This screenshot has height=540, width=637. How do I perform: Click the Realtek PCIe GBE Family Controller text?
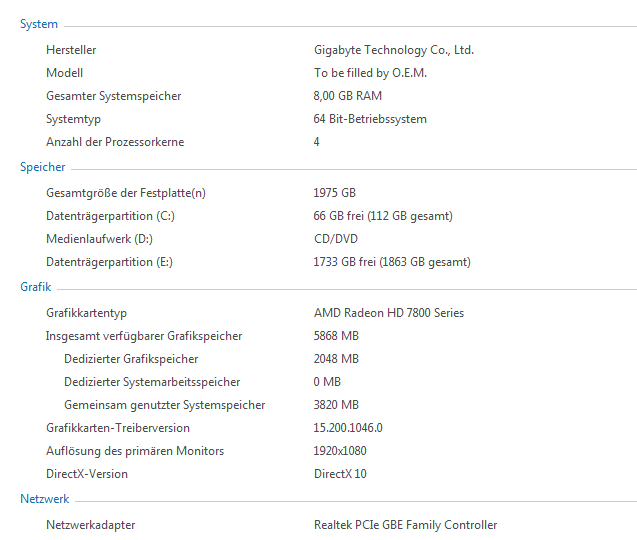pyautogui.click(x=405, y=525)
